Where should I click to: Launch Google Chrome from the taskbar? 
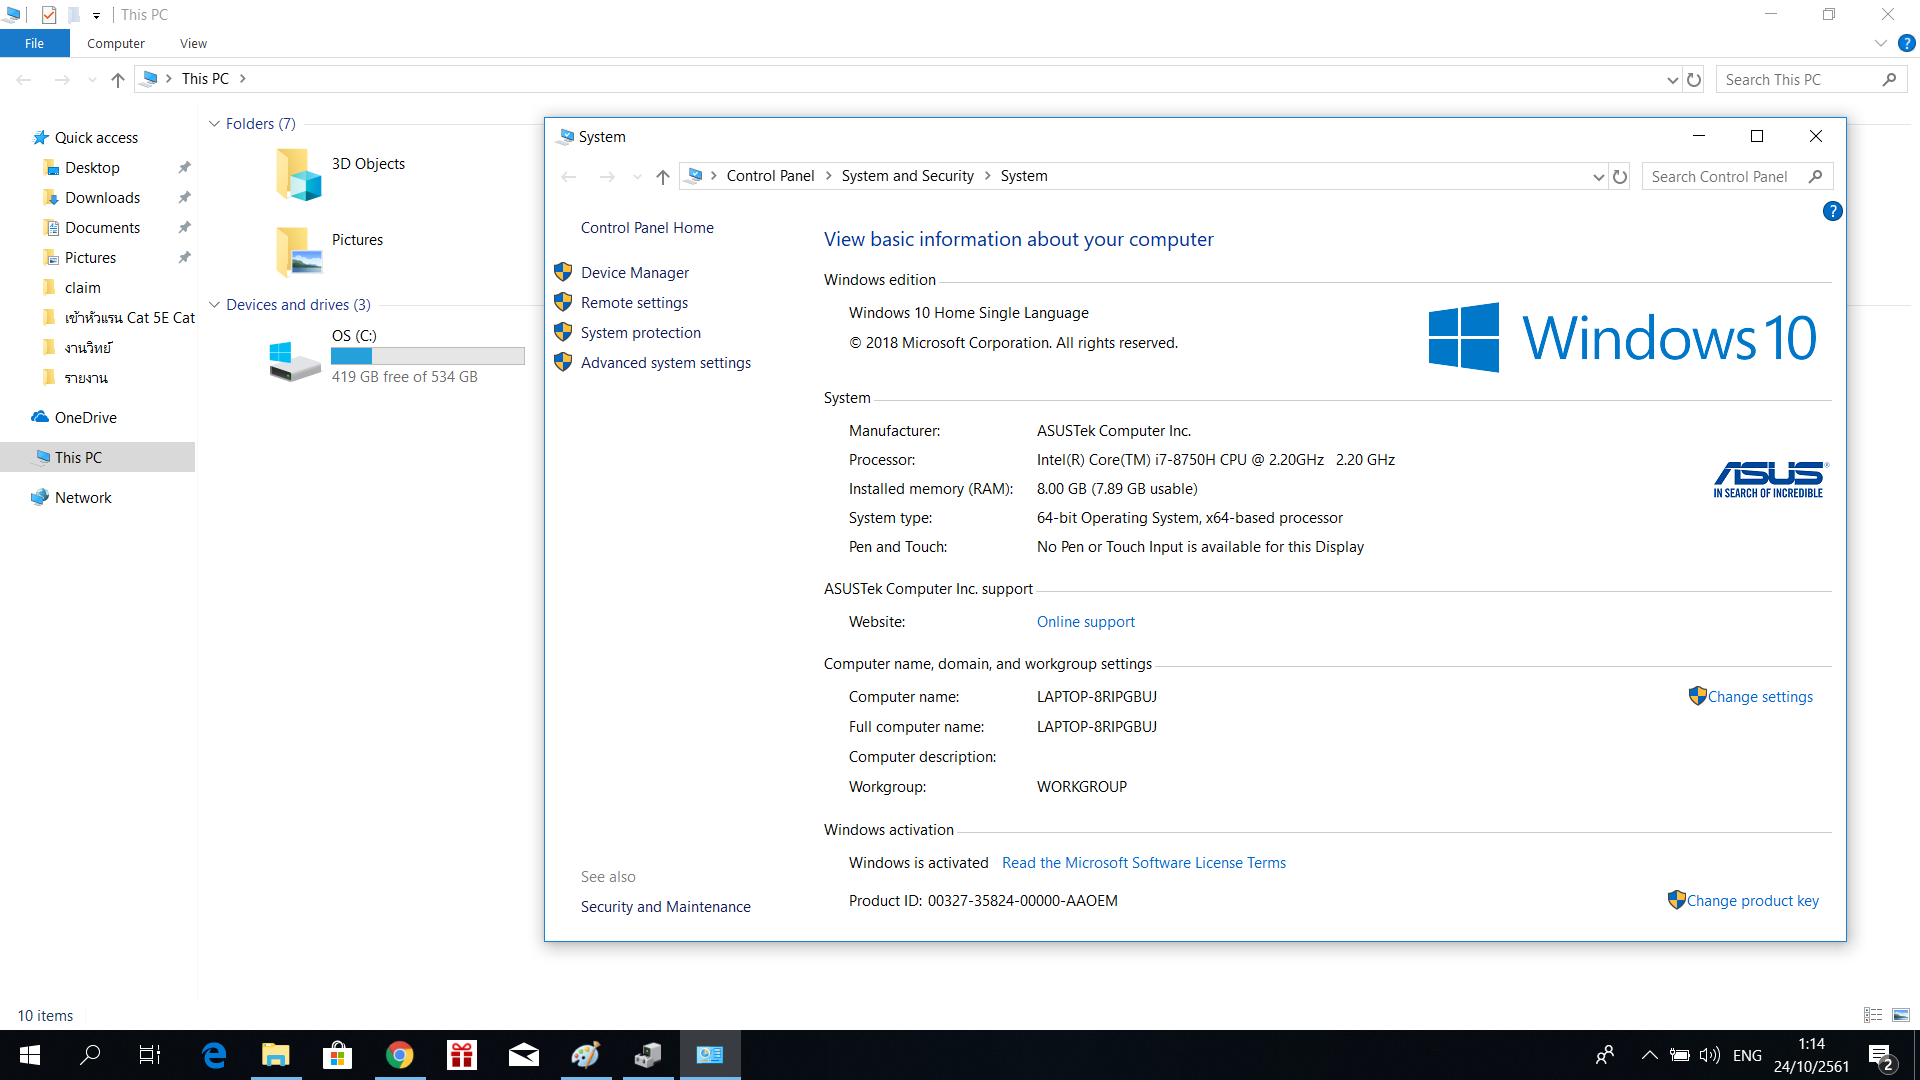400,1055
